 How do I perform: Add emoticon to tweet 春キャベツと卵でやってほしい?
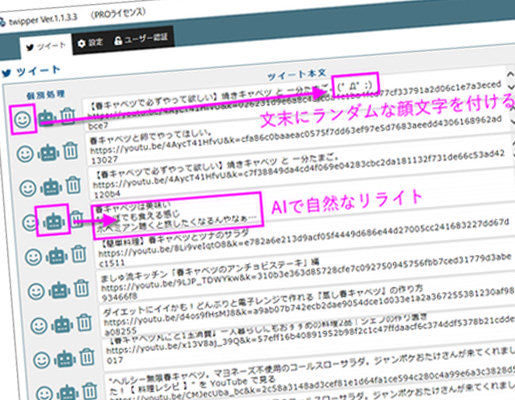tap(25, 154)
